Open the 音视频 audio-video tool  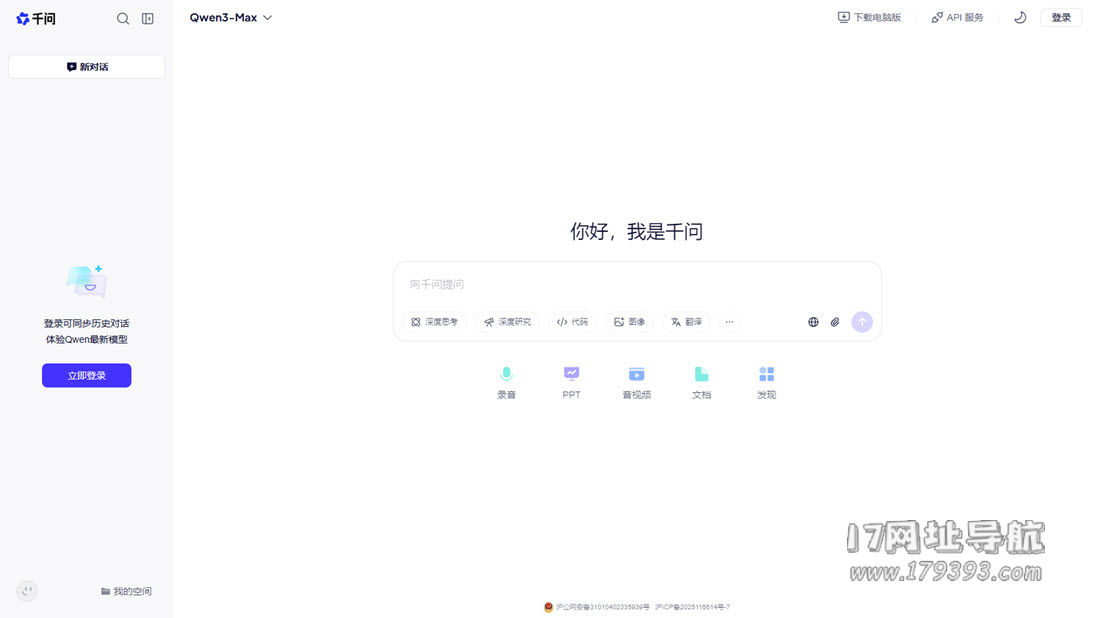[x=636, y=381]
